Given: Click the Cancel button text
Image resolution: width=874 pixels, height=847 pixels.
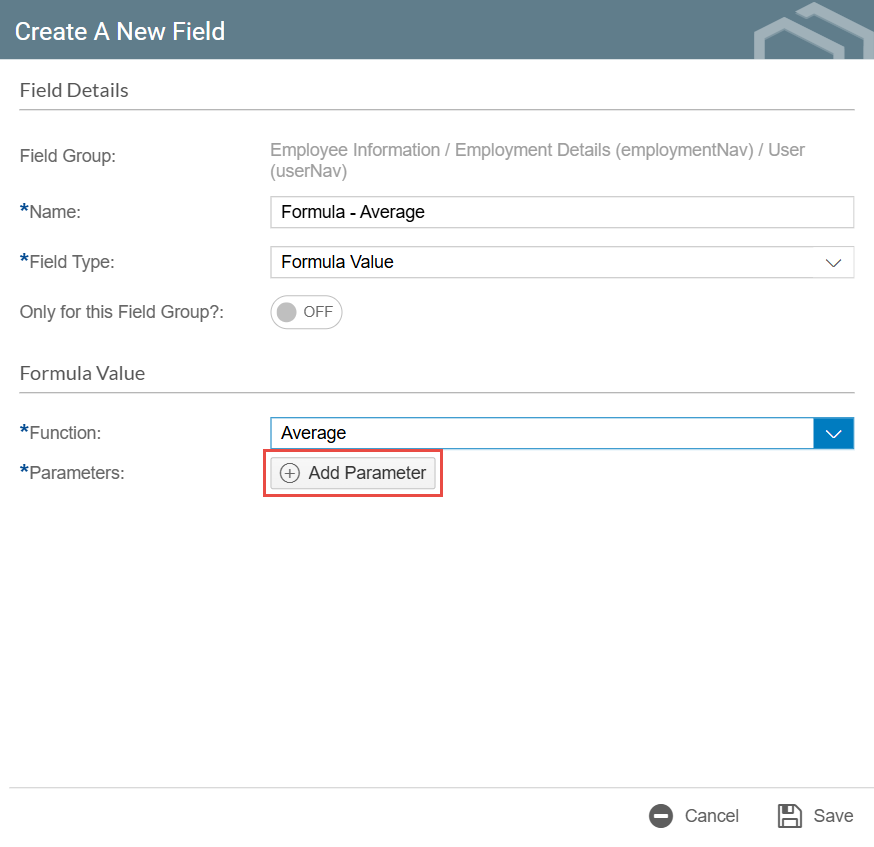Looking at the screenshot, I should pos(711,816).
